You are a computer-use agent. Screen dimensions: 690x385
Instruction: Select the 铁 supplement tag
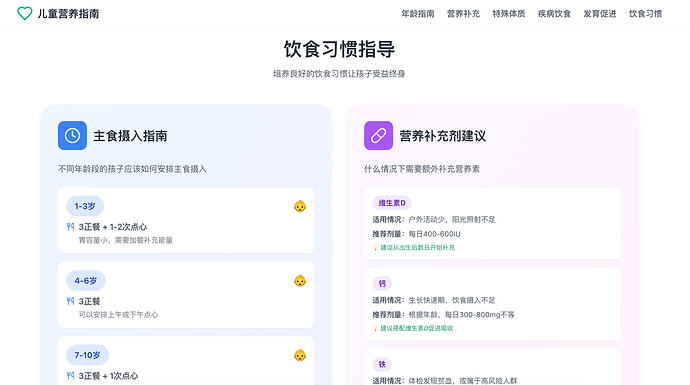tap(382, 364)
